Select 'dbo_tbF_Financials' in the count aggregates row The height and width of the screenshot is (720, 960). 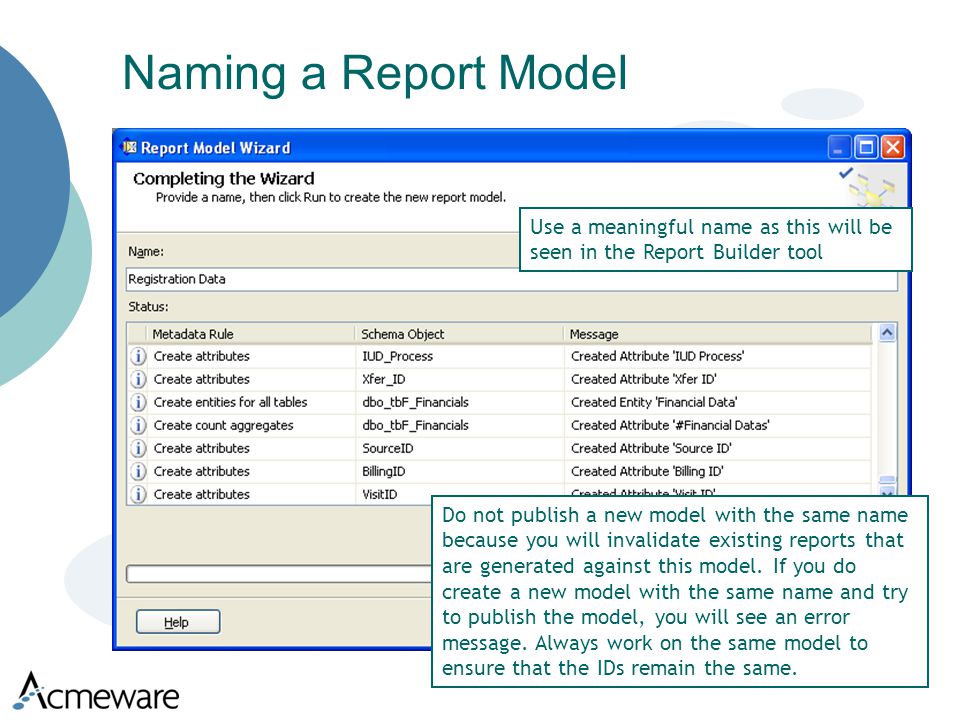point(415,426)
